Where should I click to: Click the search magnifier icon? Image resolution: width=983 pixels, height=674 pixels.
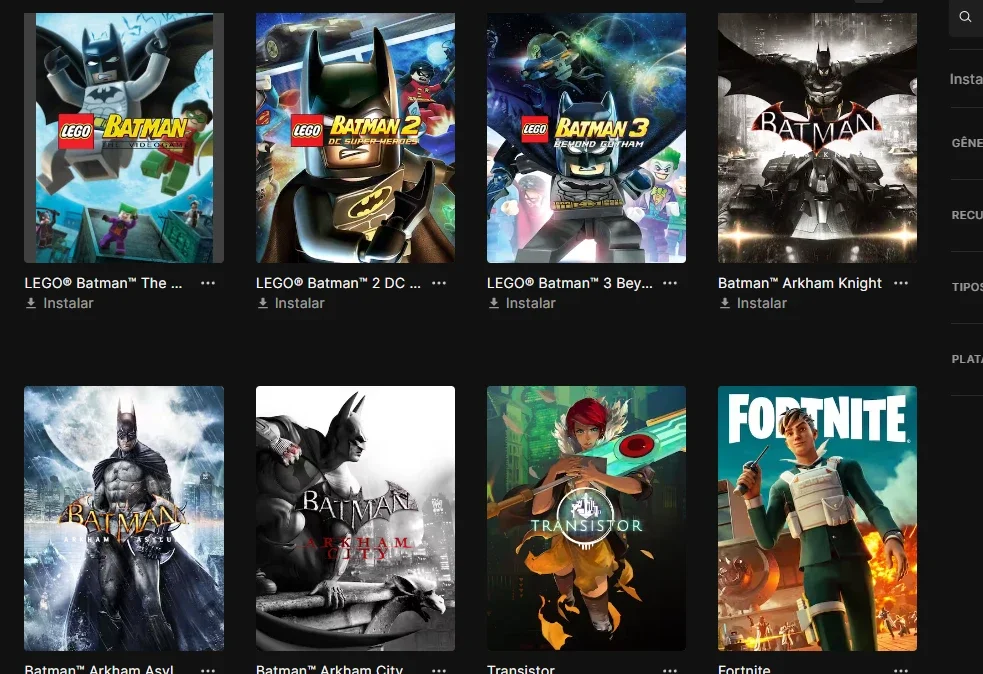tap(965, 17)
